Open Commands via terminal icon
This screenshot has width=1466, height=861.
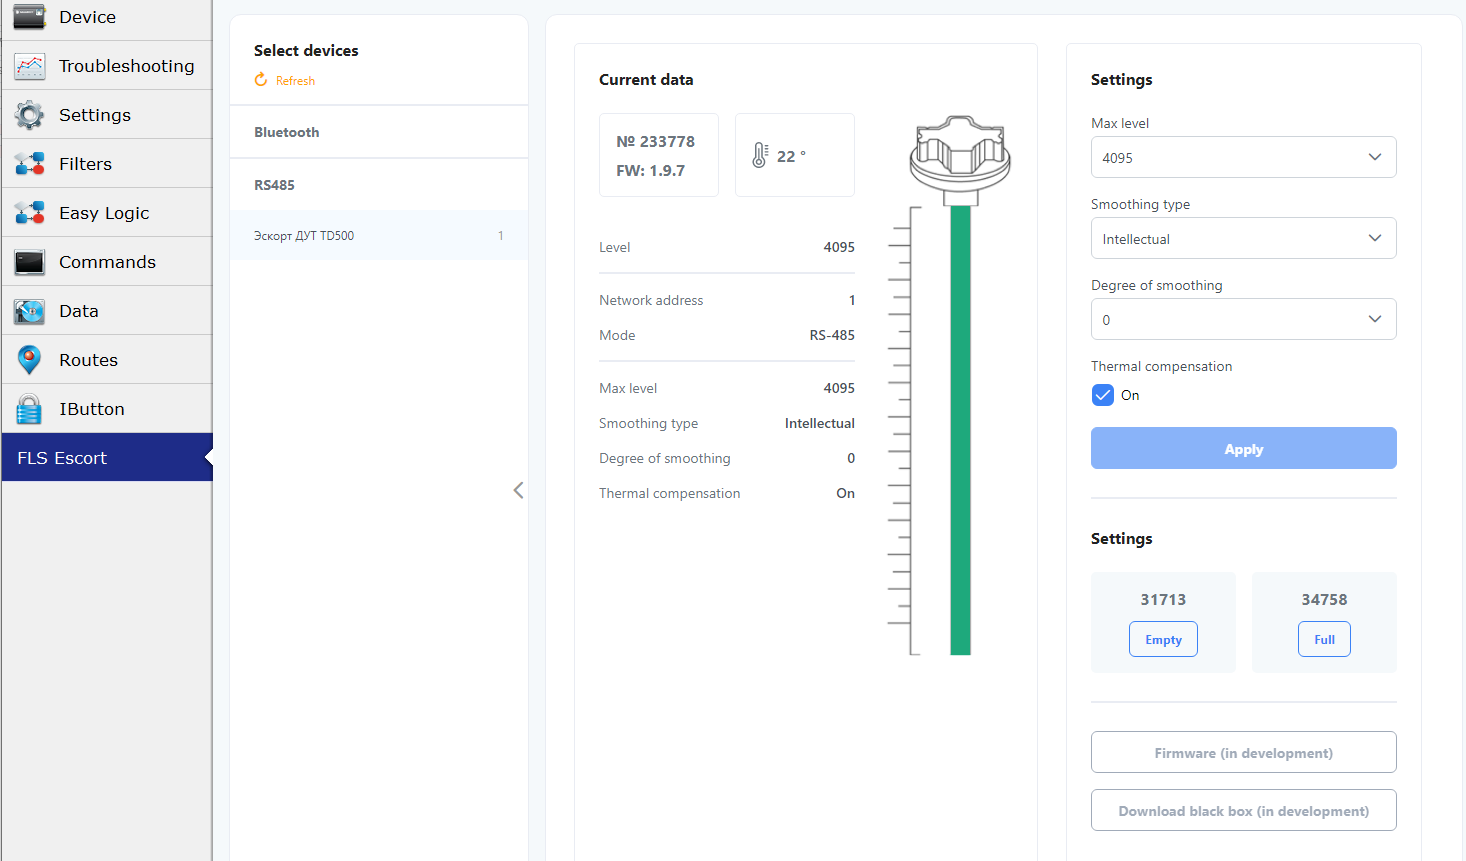click(x=29, y=262)
